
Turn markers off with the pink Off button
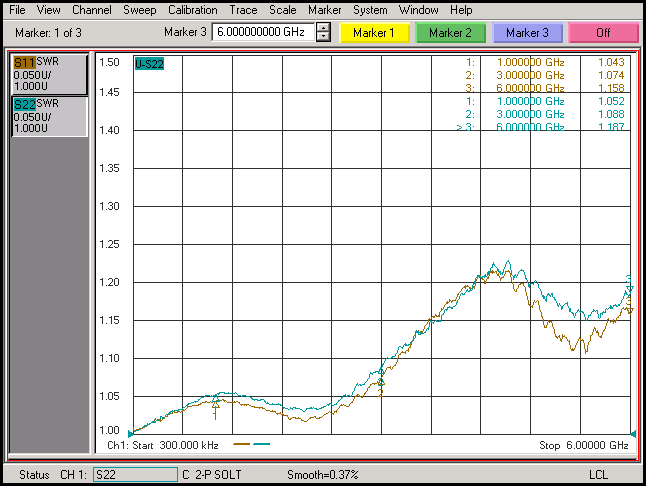(603, 33)
